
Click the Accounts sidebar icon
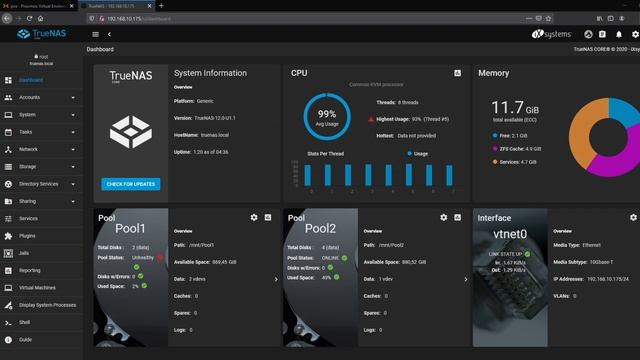pos(8,98)
